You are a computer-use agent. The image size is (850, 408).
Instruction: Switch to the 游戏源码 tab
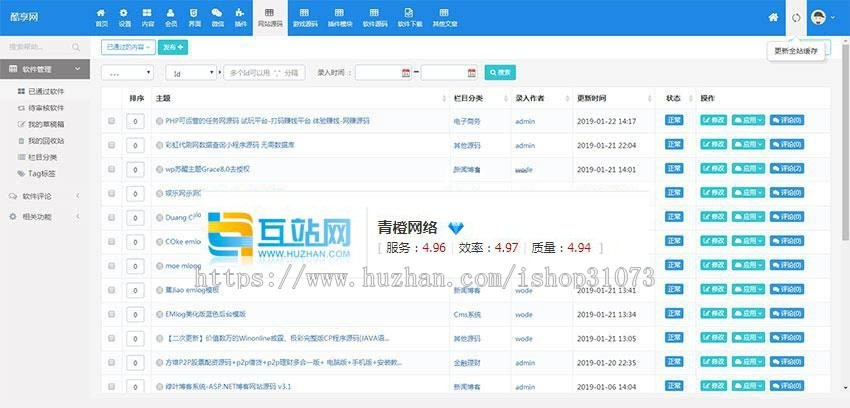tap(305, 18)
